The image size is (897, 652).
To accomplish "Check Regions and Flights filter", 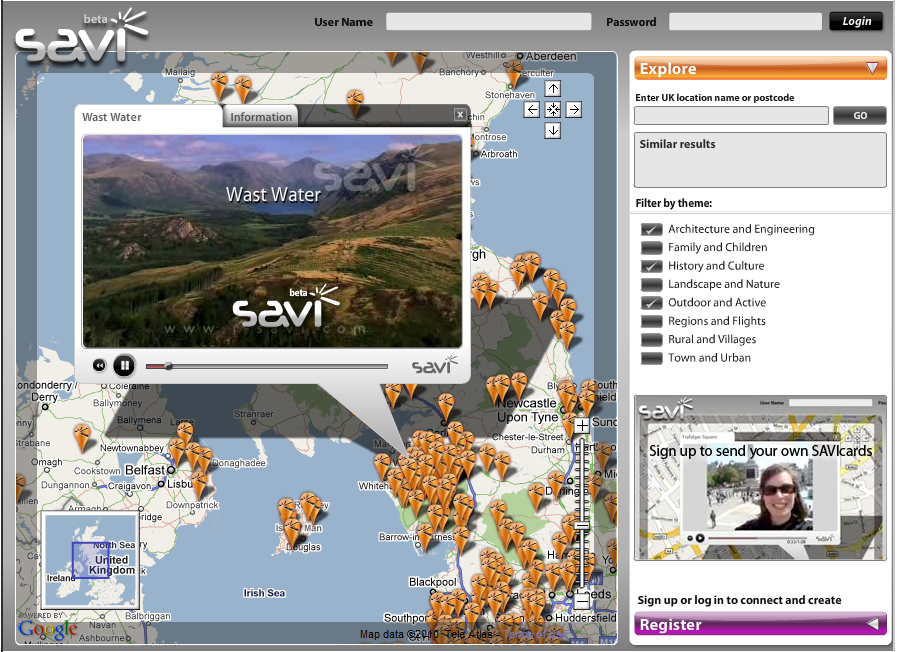I will click(x=652, y=321).
